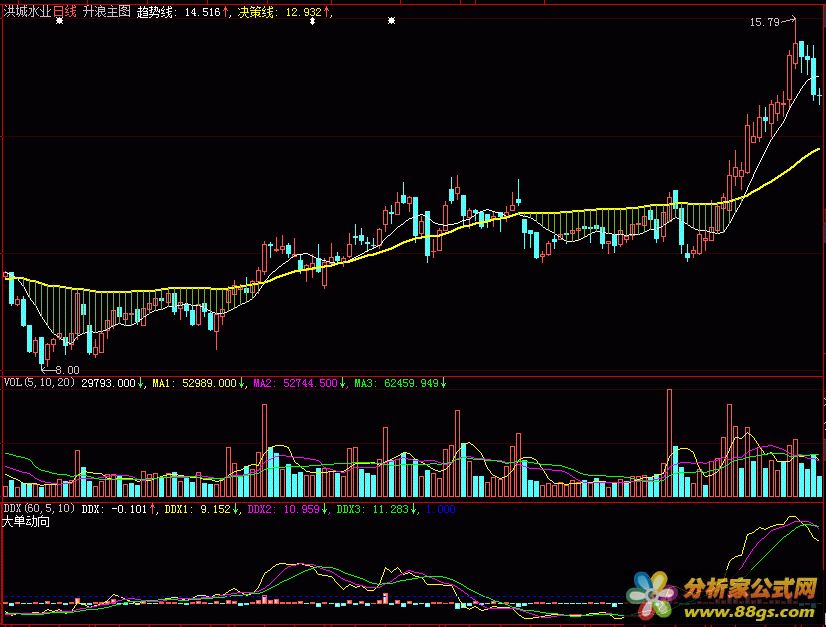Click the green MA3: 62459.949 label
The image size is (826, 627).
(396, 383)
